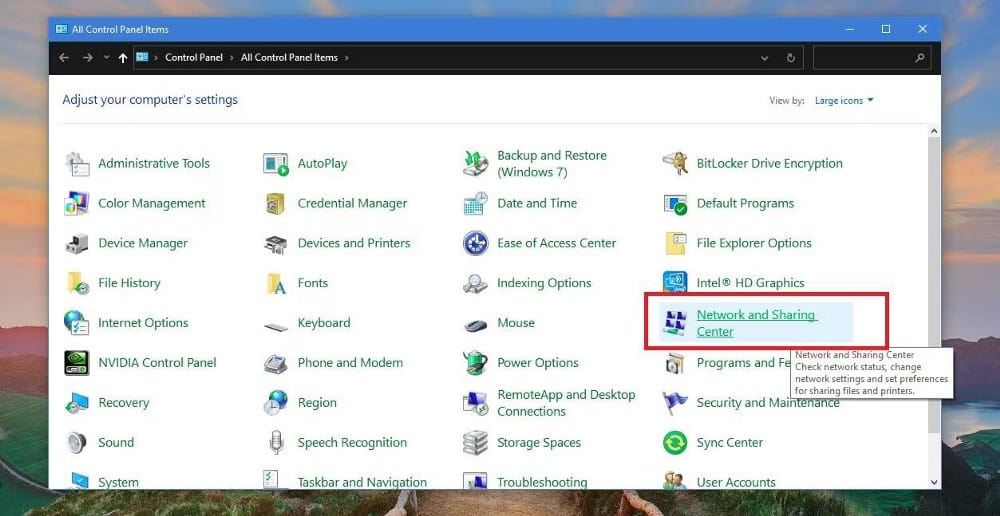Open the Color Management icon
Viewport: 1000px width, 516px height.
point(77,203)
